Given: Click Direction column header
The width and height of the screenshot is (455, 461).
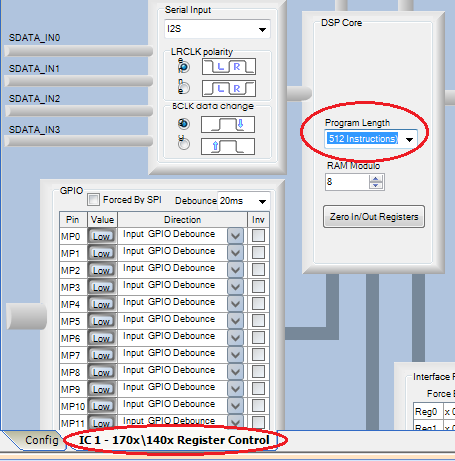Looking at the screenshot, I should pyautogui.click(x=182, y=220).
